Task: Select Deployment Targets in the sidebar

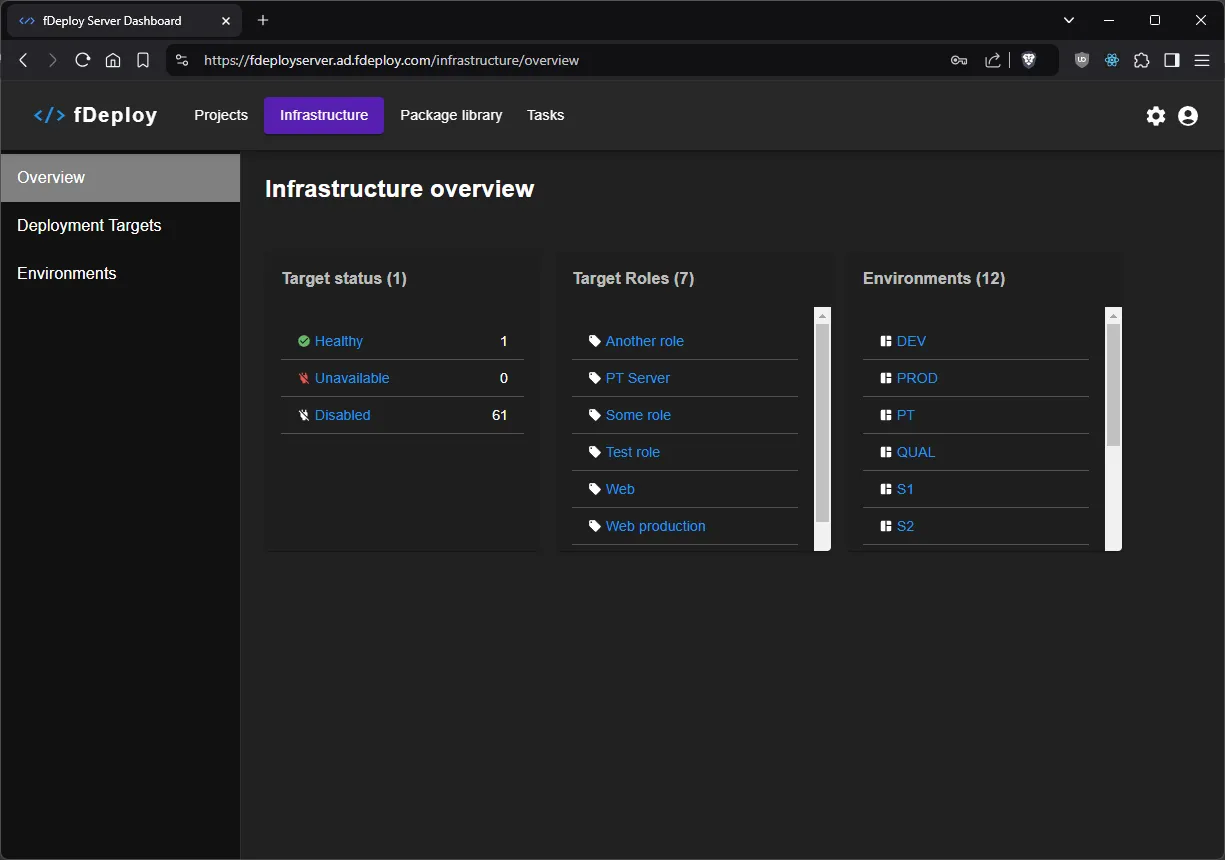Action: (x=89, y=225)
